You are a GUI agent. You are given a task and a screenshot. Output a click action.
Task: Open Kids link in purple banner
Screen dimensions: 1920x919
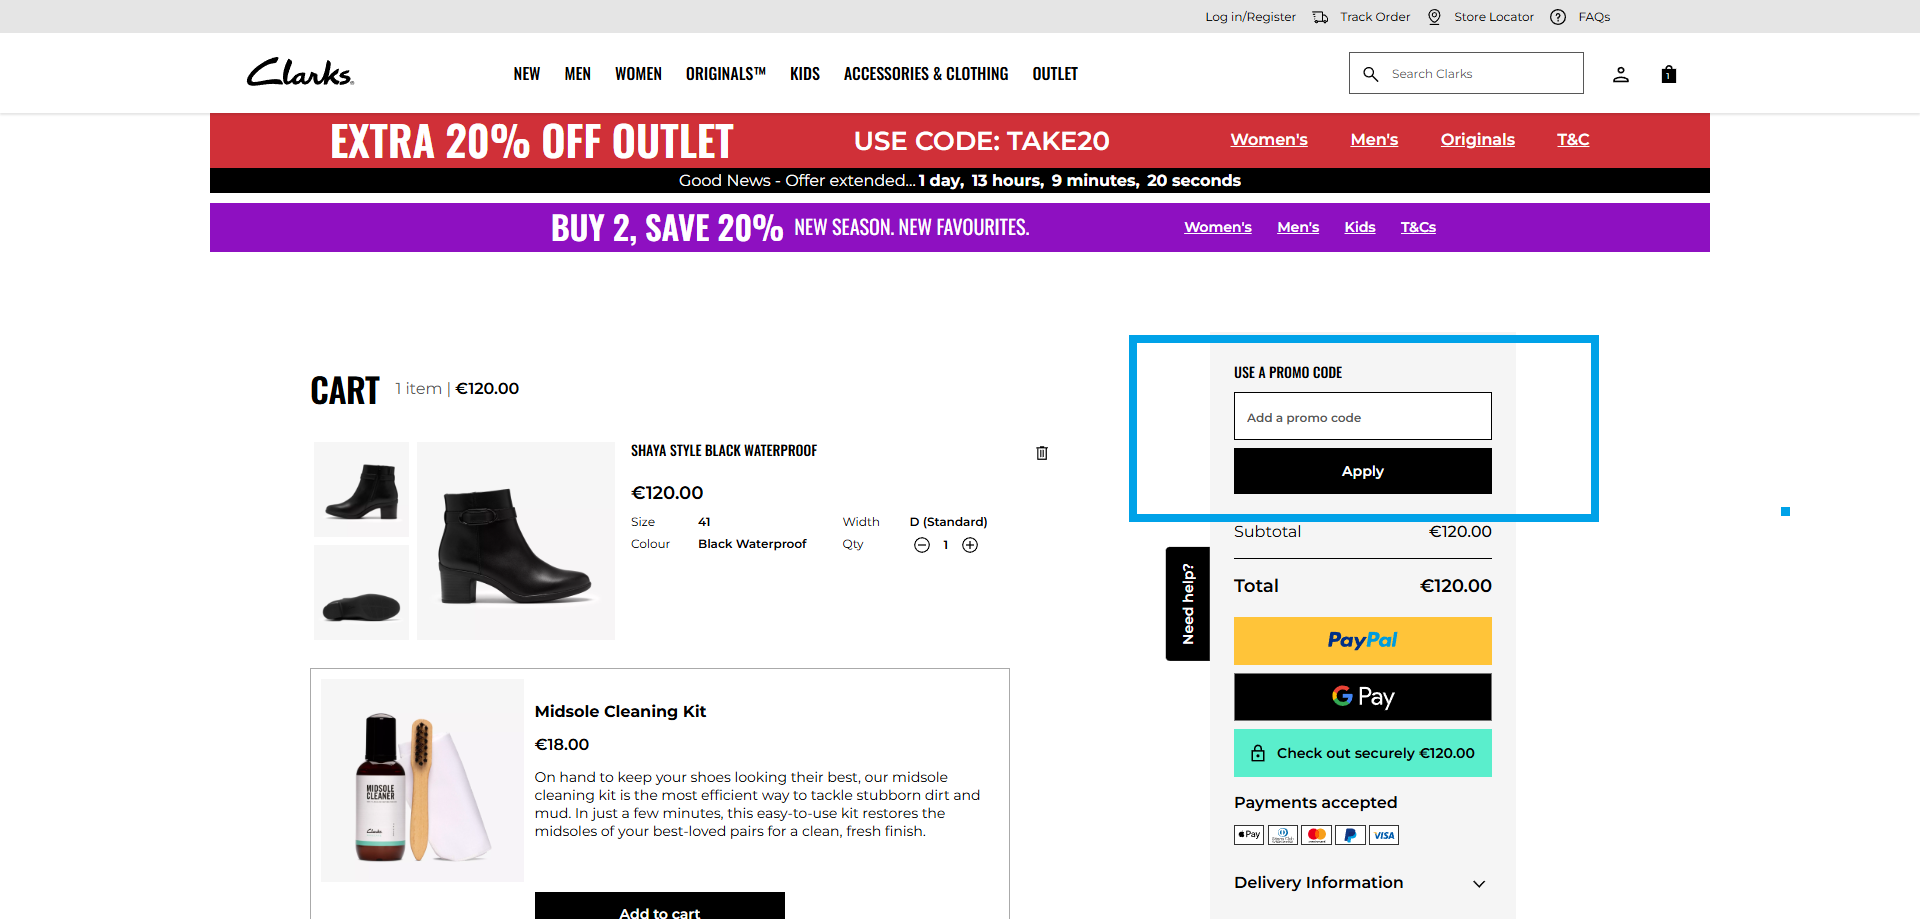coord(1360,227)
